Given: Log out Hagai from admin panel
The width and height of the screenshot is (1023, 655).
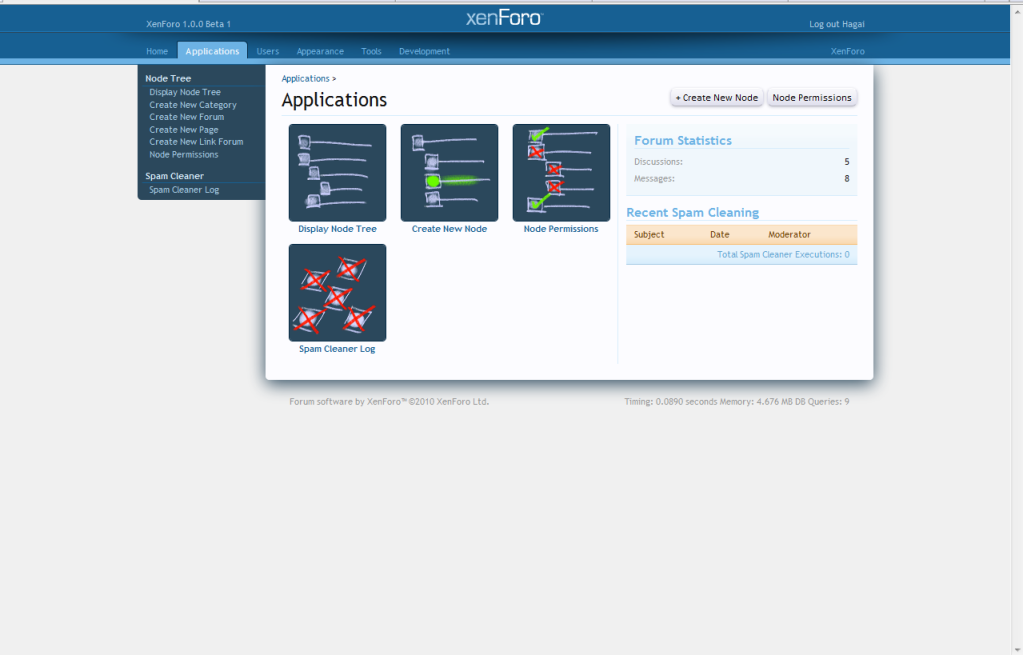Looking at the screenshot, I should pyautogui.click(x=836, y=24).
